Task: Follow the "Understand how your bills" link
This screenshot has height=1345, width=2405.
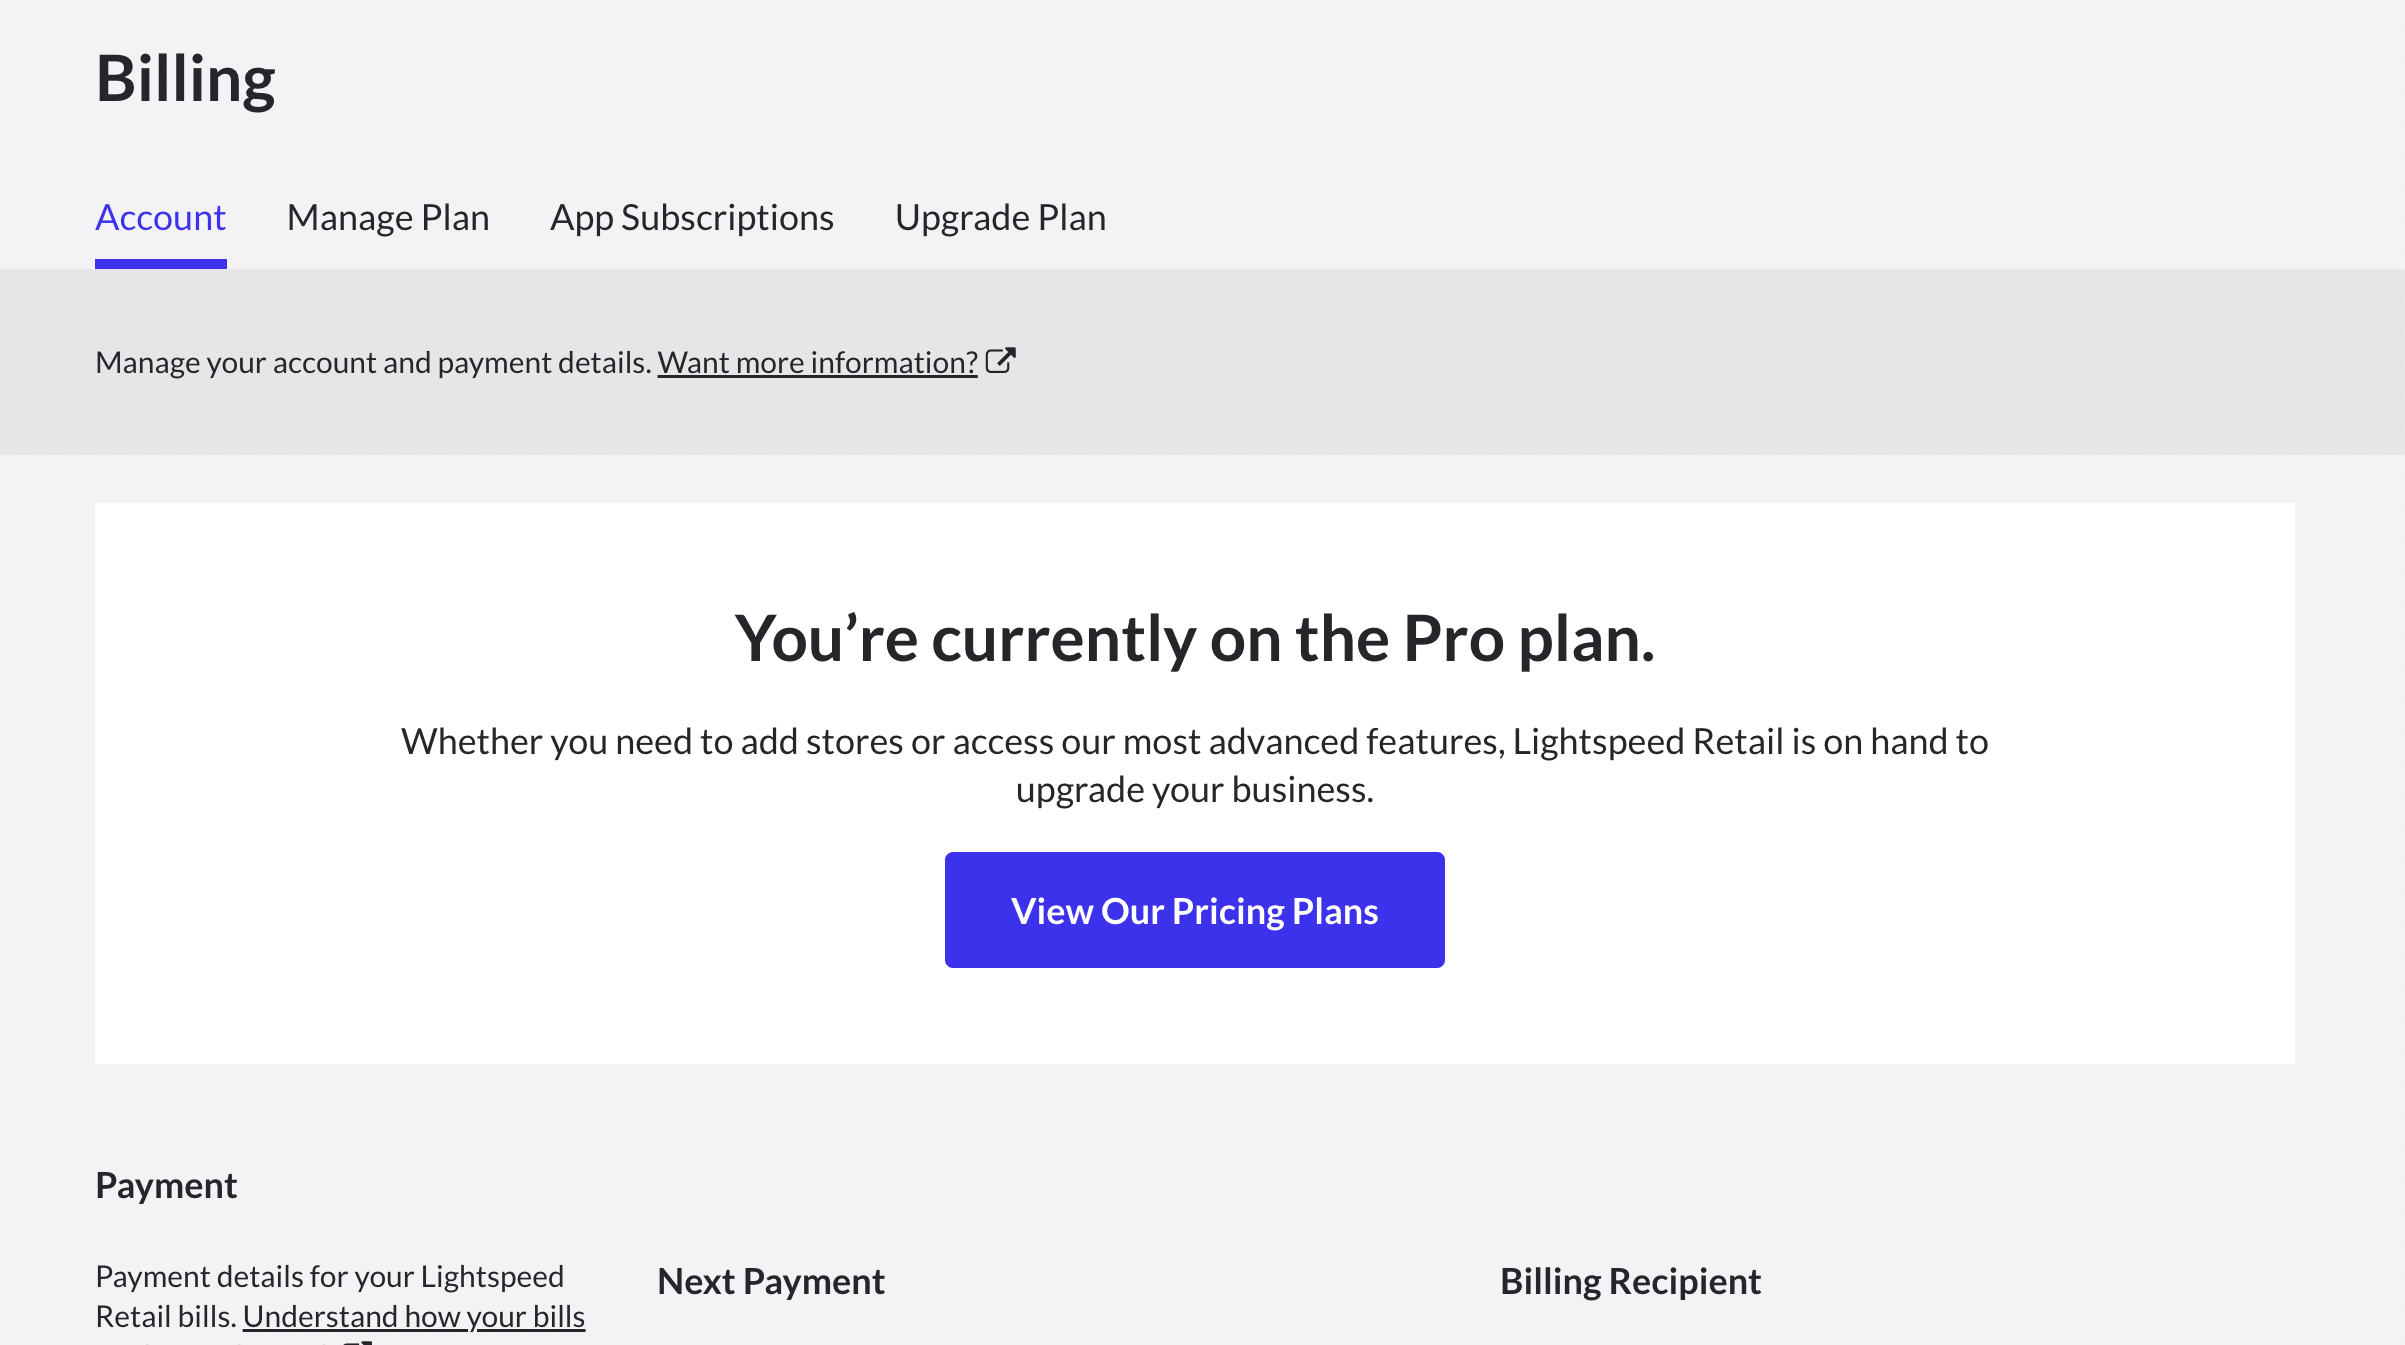Action: [414, 1317]
